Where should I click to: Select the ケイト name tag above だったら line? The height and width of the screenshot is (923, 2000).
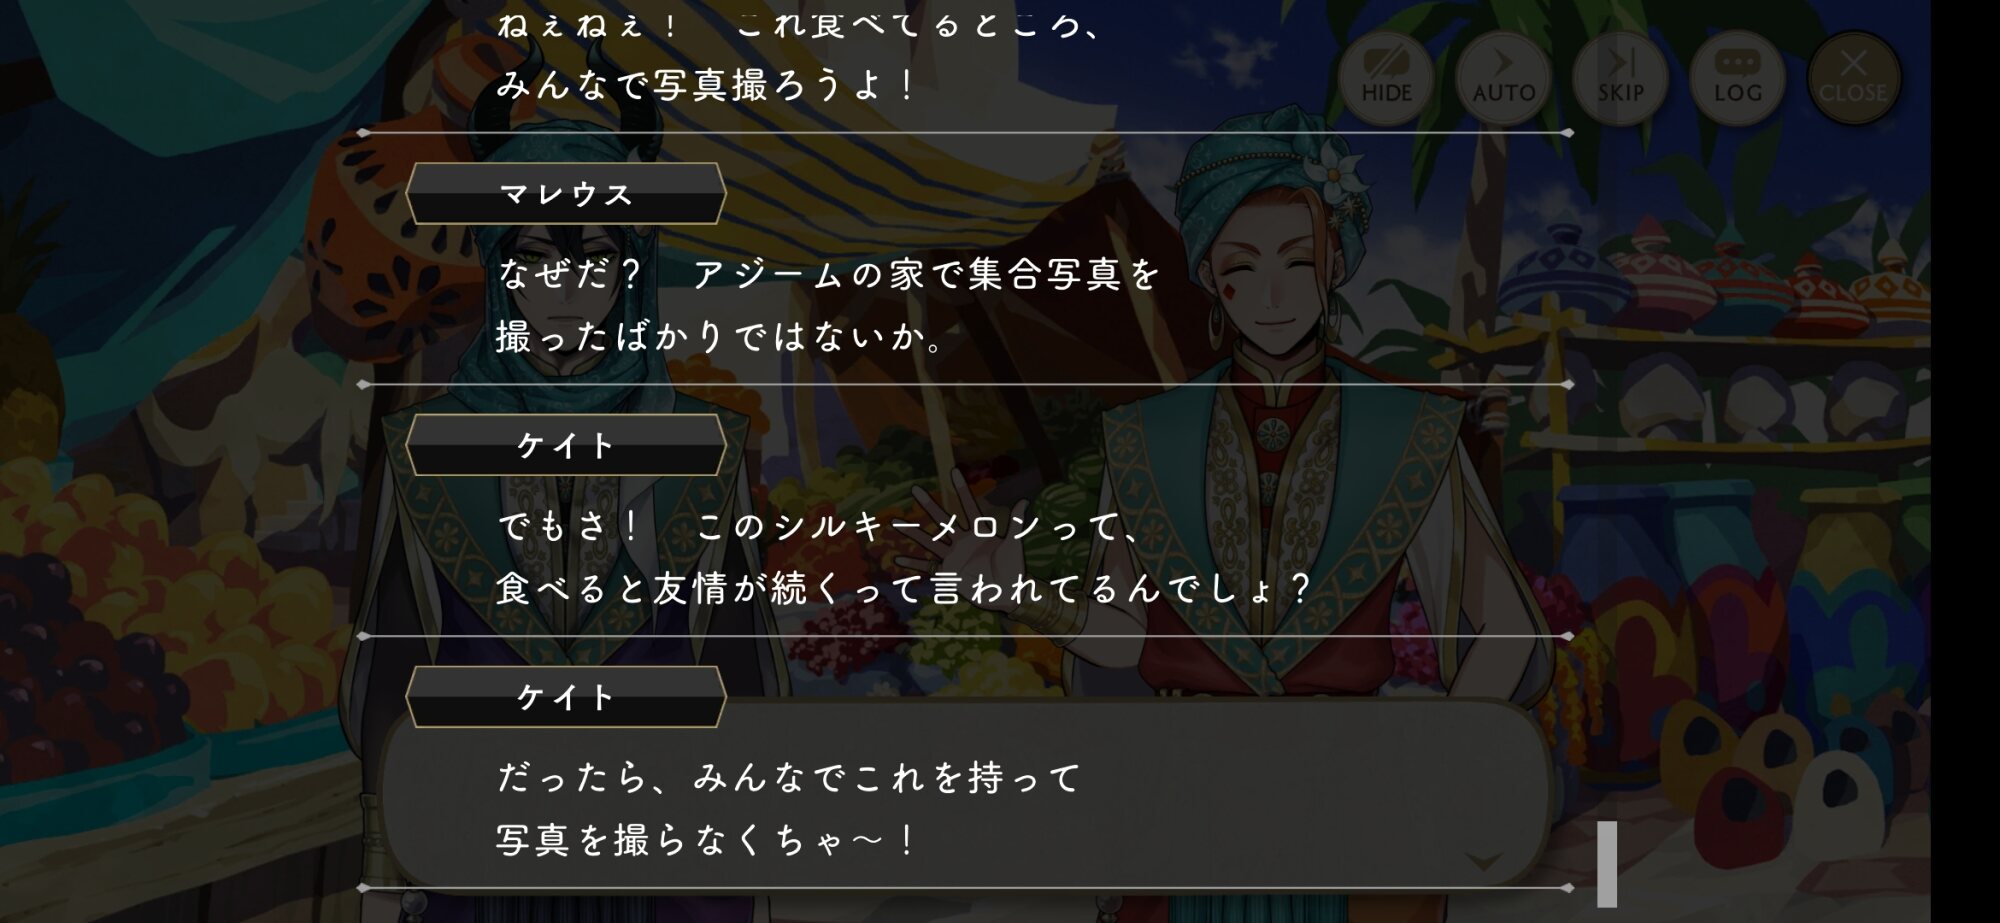(566, 697)
